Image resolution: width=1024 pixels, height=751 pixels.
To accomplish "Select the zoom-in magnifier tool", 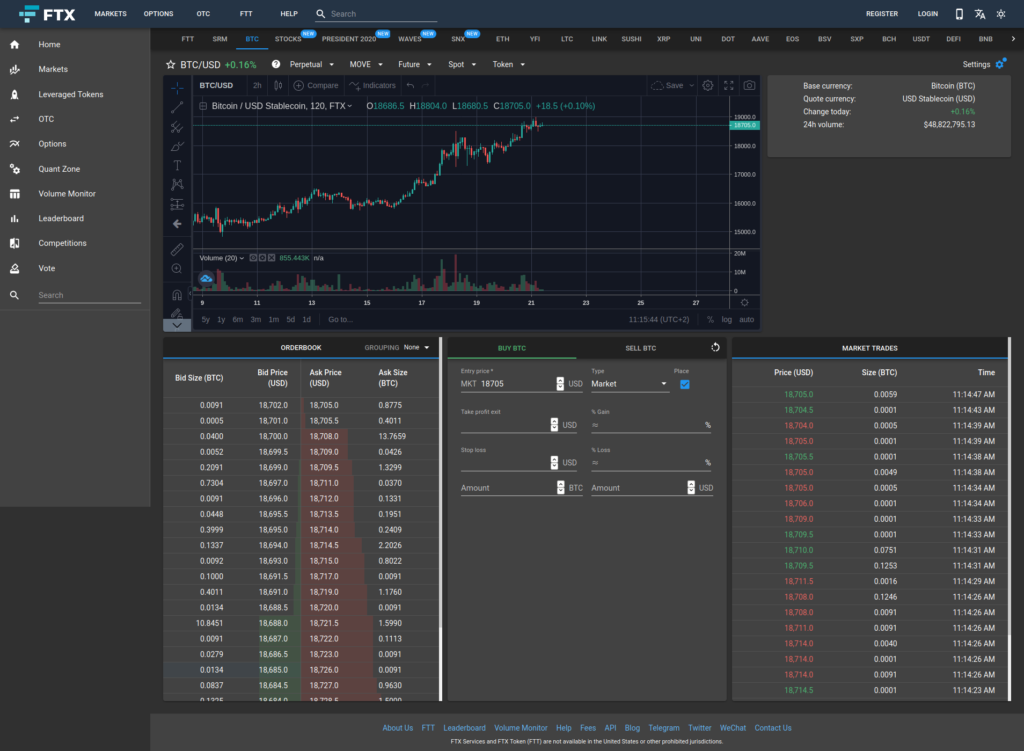I will 177,269.
